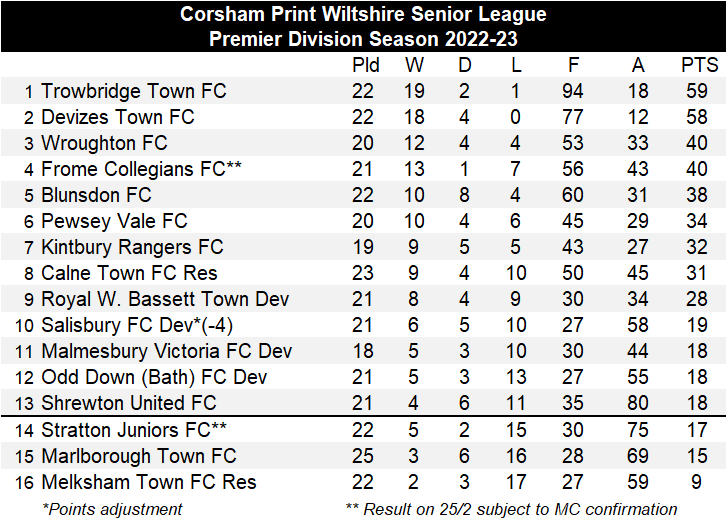Click Salisbury FC Dev*(-4) entry
The height and width of the screenshot is (521, 726).
(137, 325)
